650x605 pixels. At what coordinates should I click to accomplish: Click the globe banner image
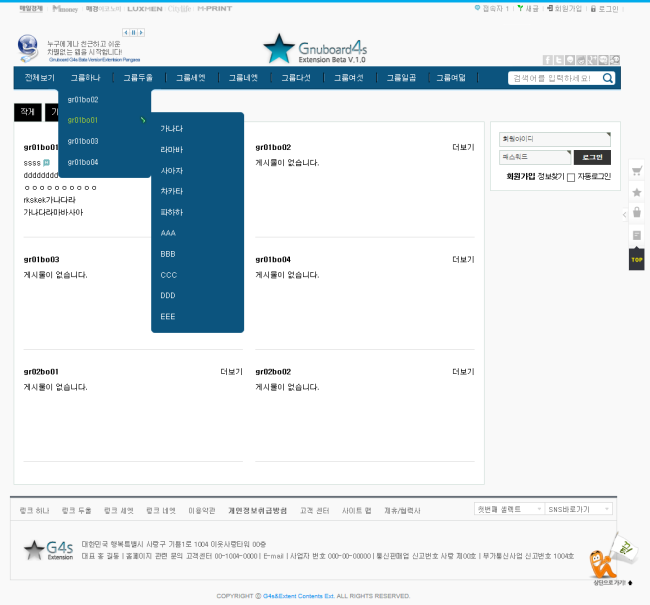coord(28,48)
